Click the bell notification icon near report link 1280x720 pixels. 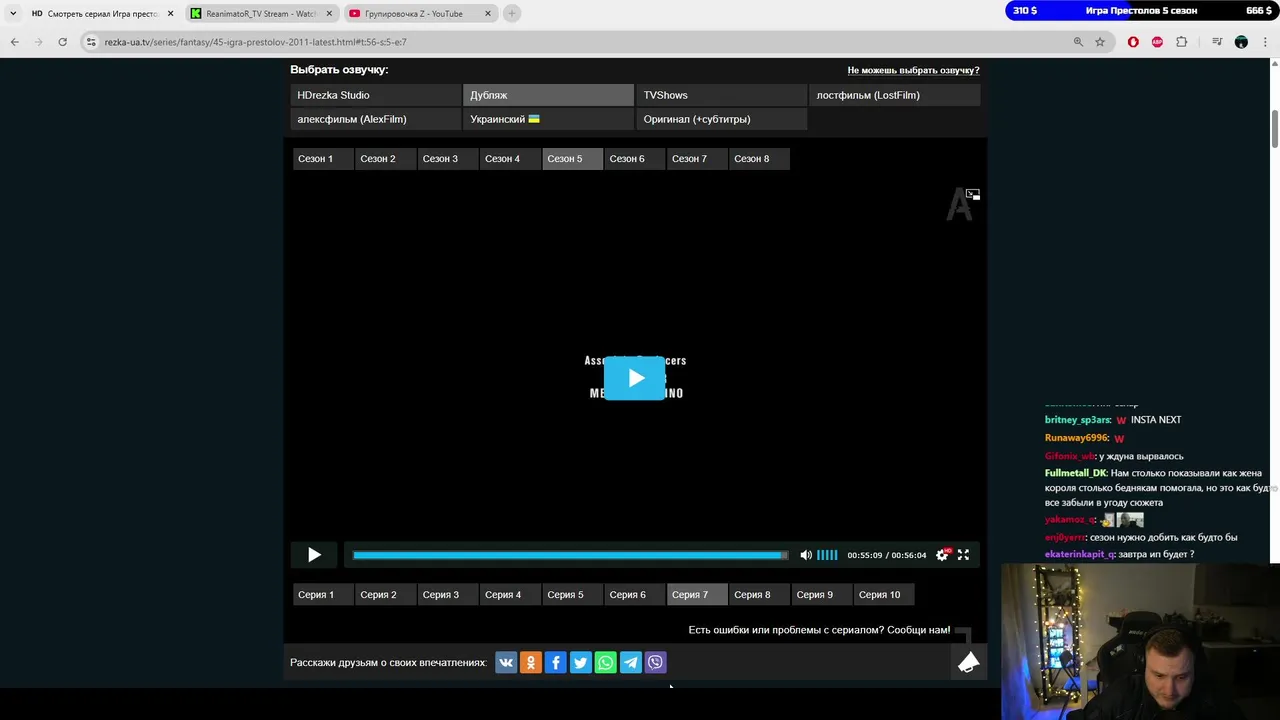click(x=968, y=662)
